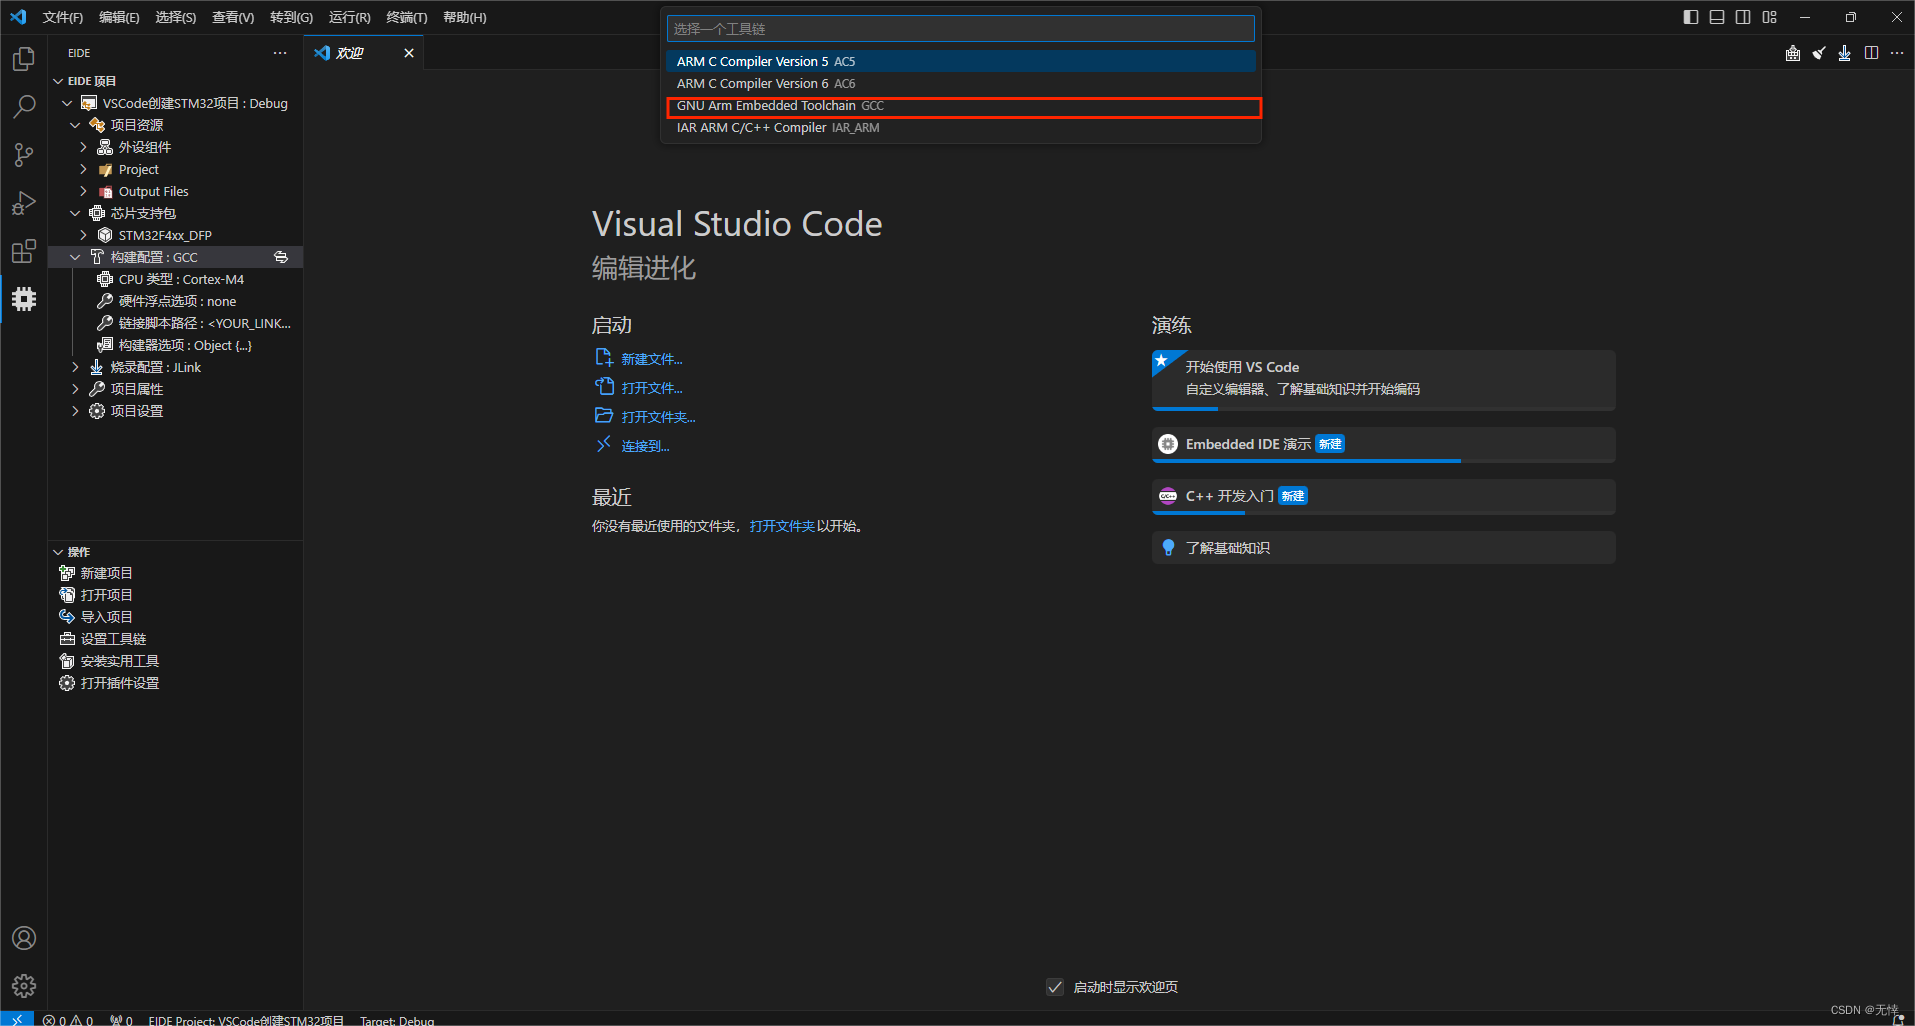The height and width of the screenshot is (1026, 1915).
Task: Select GNU Arm Embedded Toolchain GCC
Action: click(x=960, y=105)
